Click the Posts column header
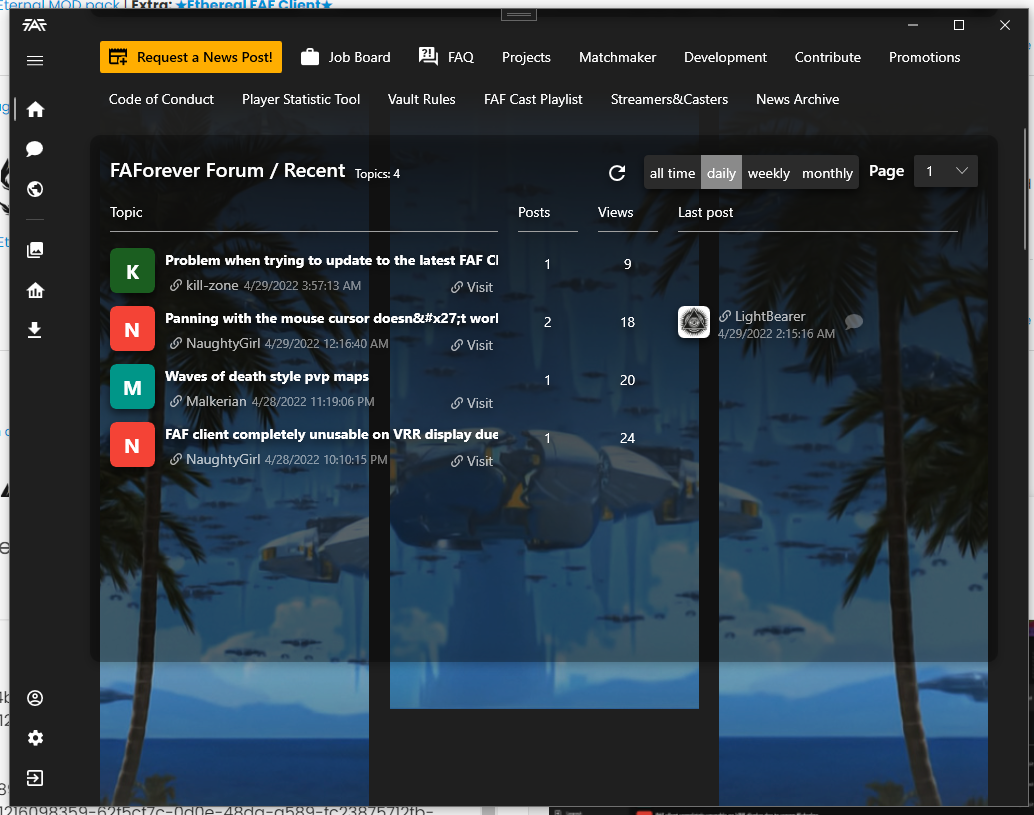This screenshot has width=1034, height=815. (x=533, y=212)
